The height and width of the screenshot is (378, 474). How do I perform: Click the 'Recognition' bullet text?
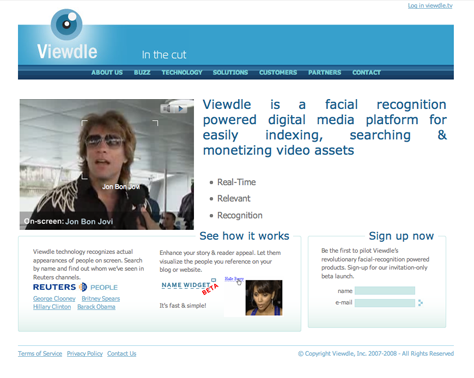coord(240,215)
